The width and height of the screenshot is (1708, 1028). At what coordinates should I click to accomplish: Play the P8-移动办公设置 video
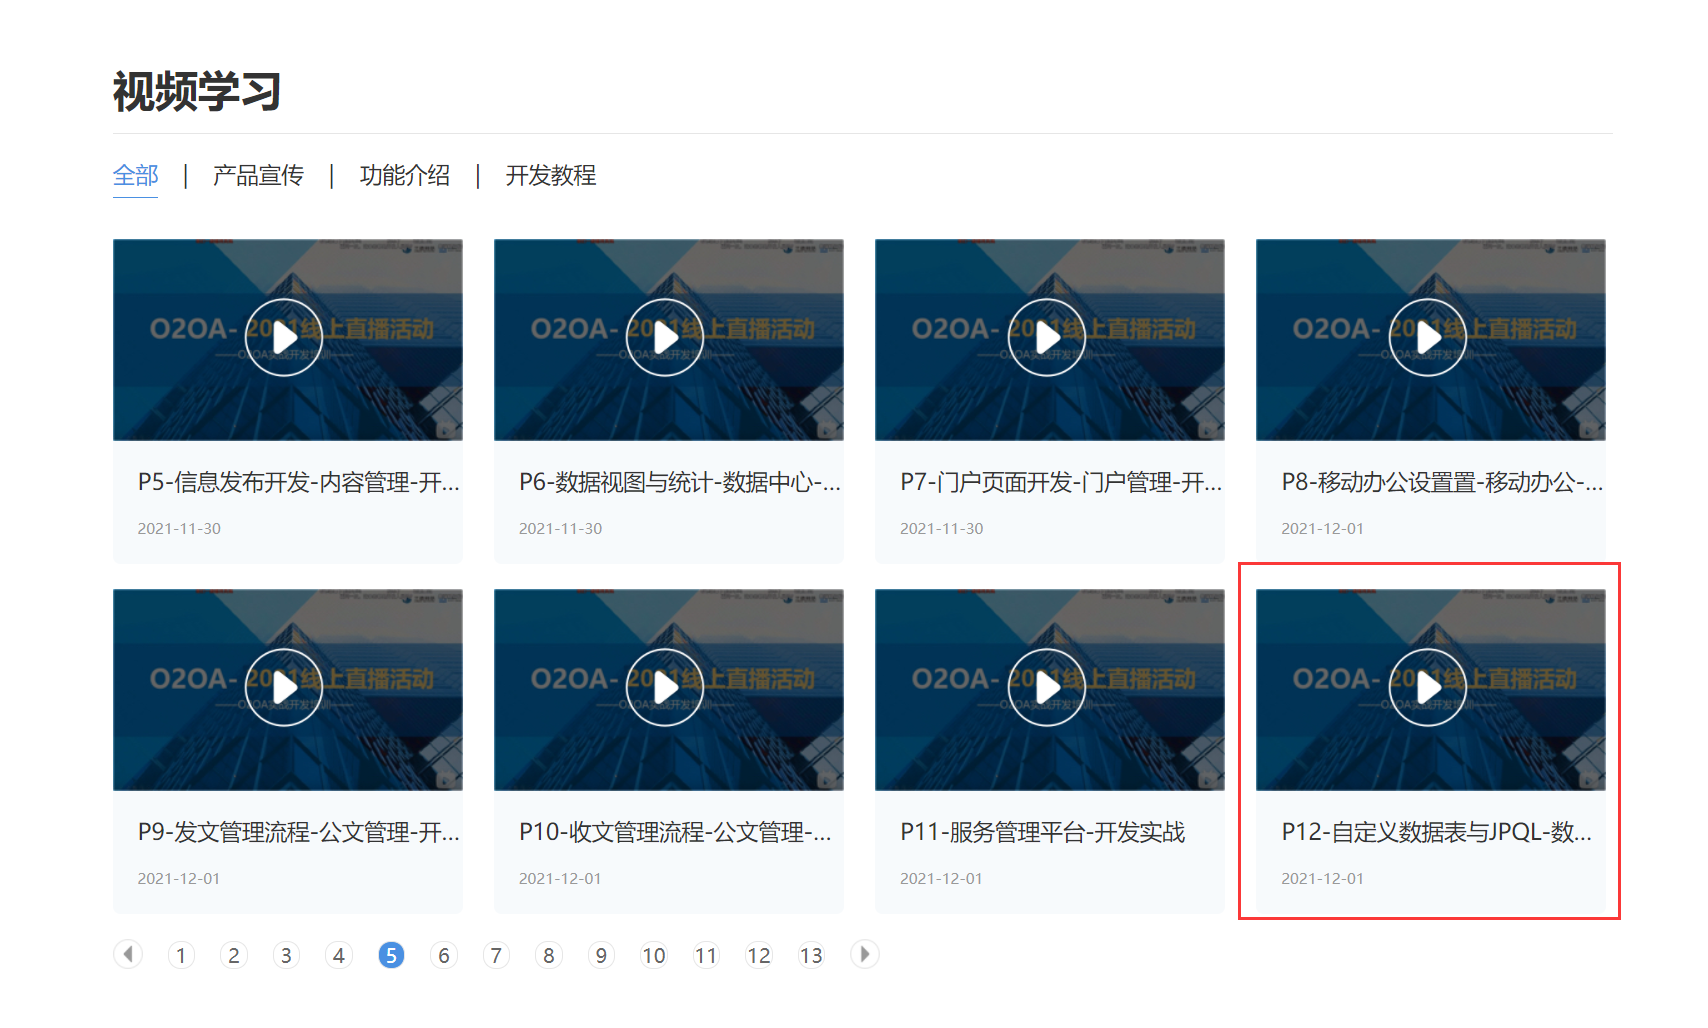(x=1428, y=338)
